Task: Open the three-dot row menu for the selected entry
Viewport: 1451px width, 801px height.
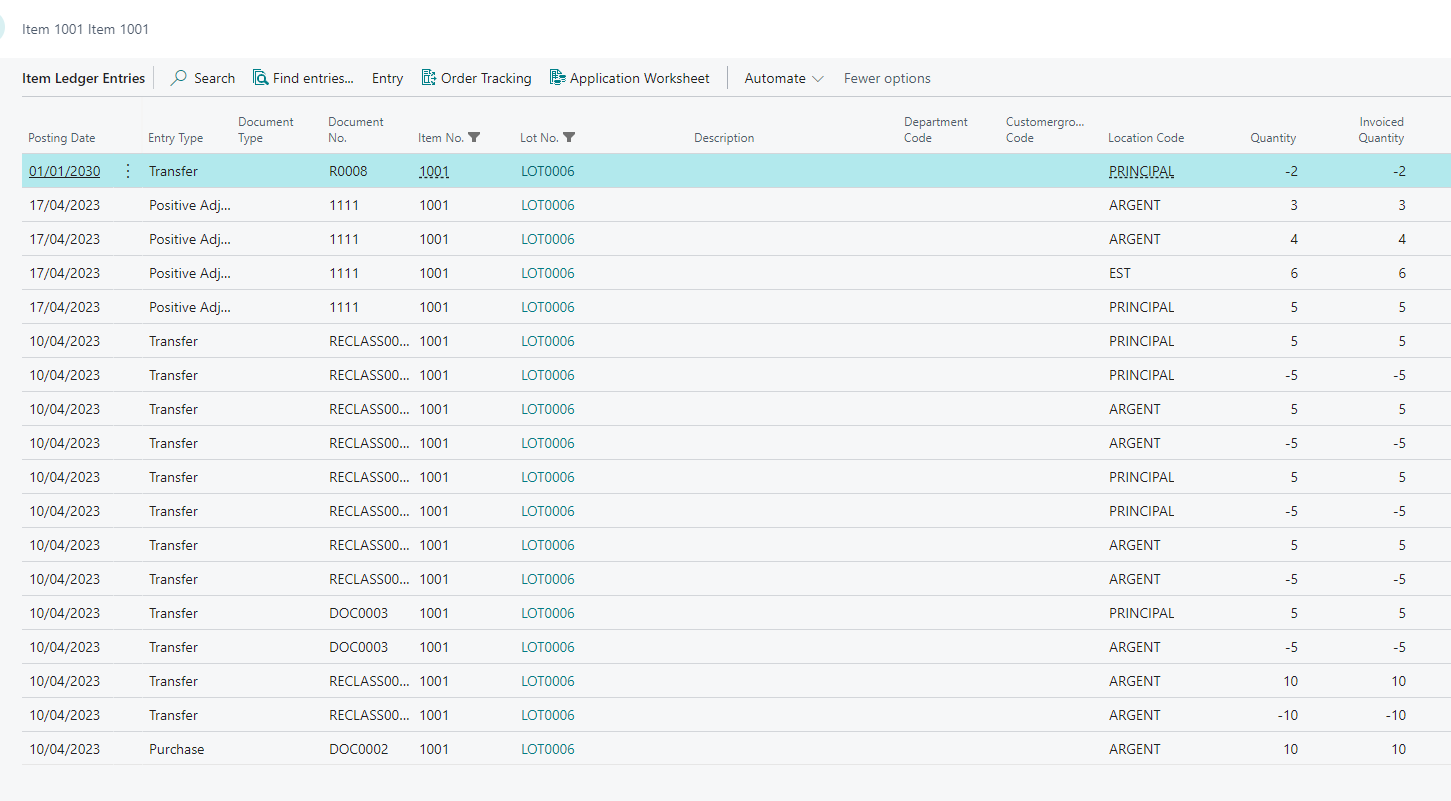Action: click(127, 171)
